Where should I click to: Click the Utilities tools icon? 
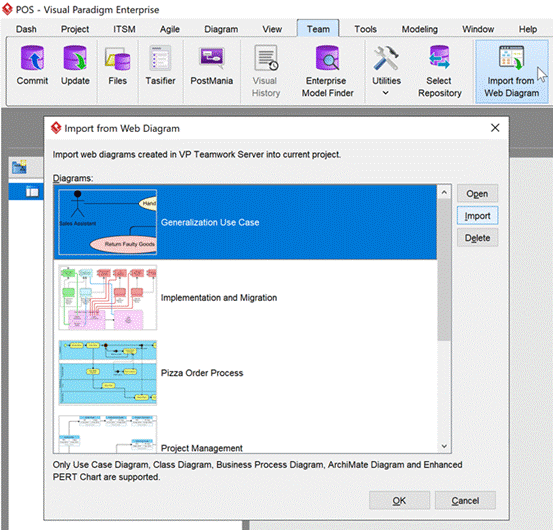point(386,58)
